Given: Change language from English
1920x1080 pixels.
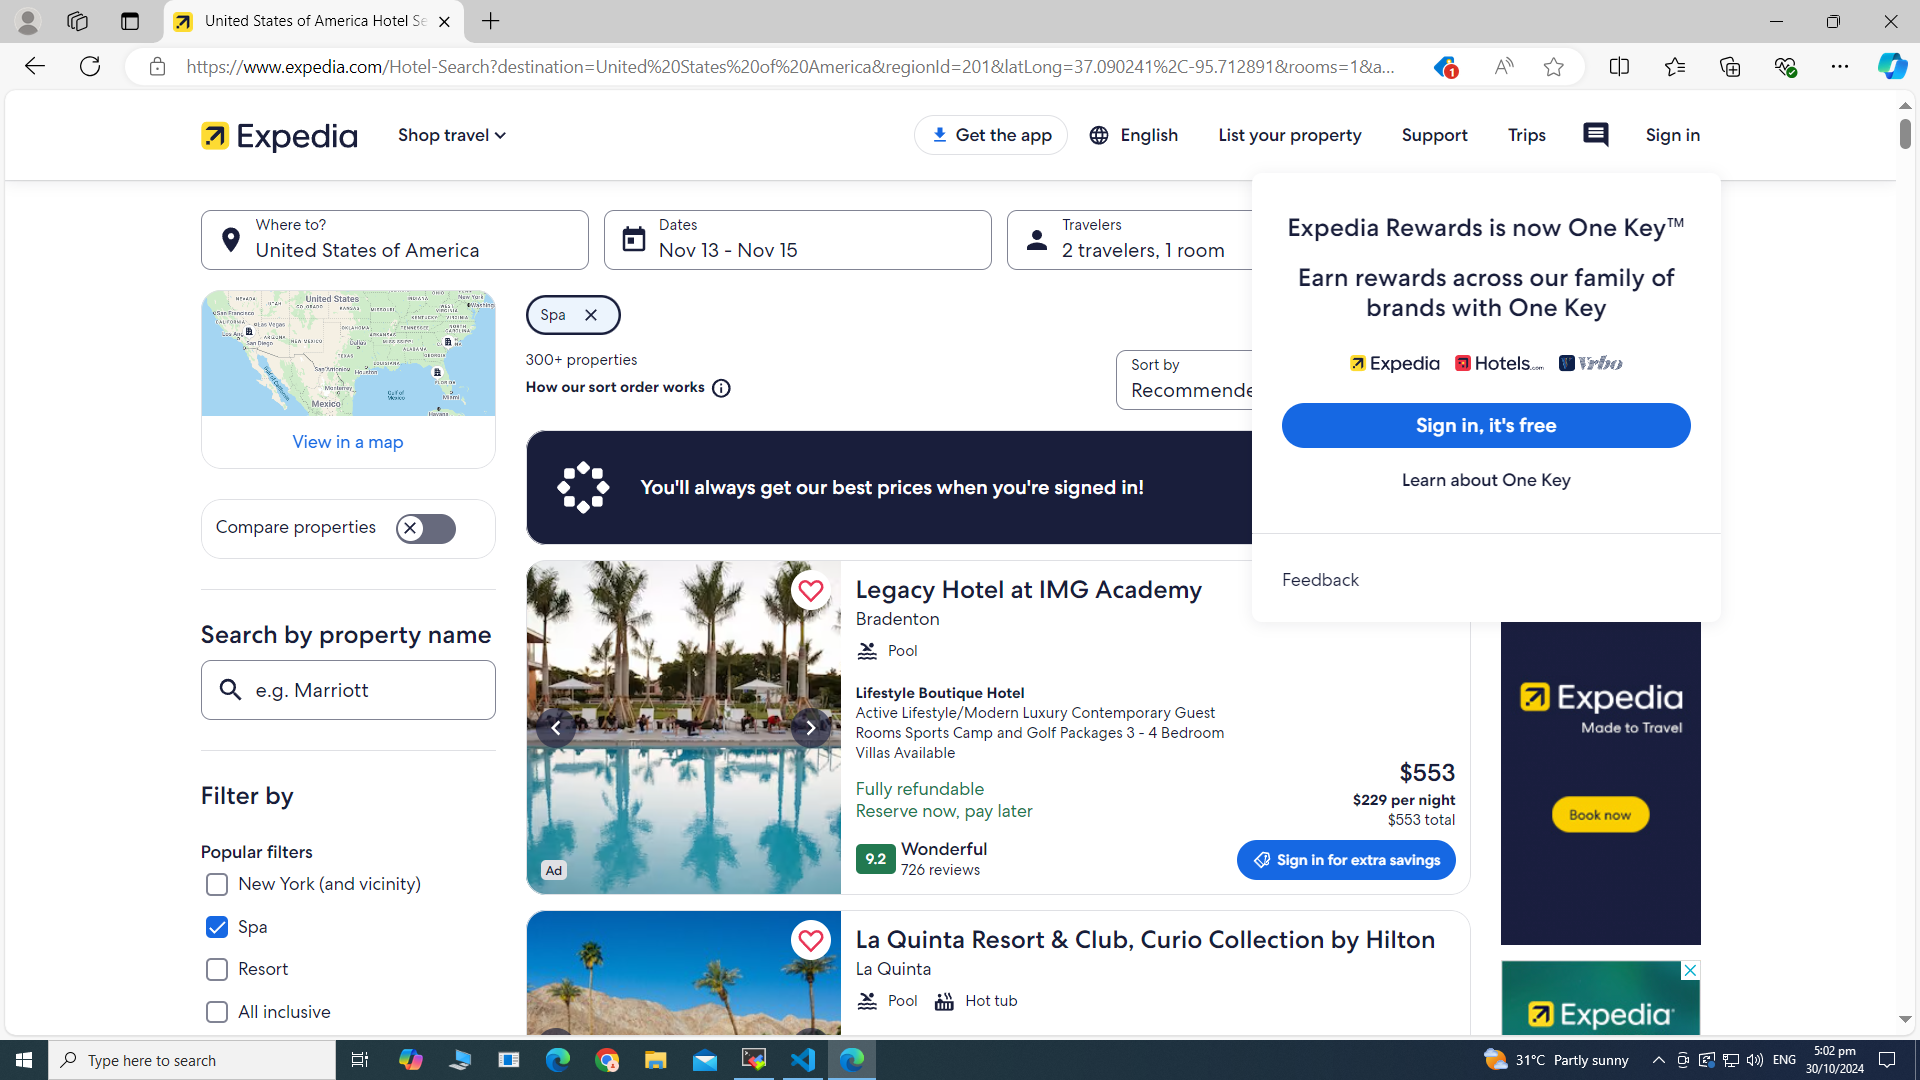Looking at the screenshot, I should pyautogui.click(x=1133, y=135).
